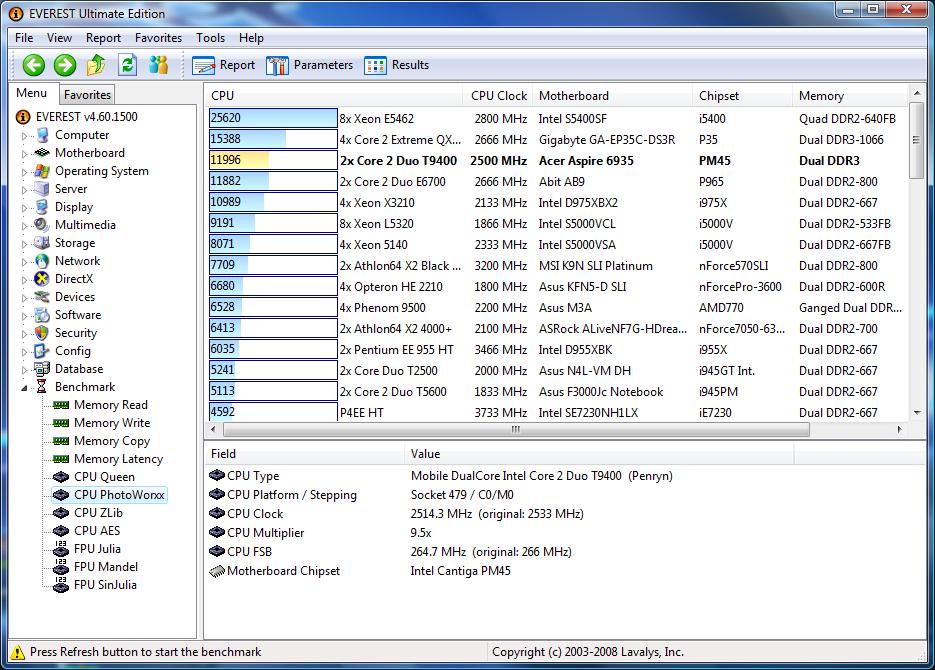
Task: Expand the Computer tree node
Action: [x=24, y=136]
